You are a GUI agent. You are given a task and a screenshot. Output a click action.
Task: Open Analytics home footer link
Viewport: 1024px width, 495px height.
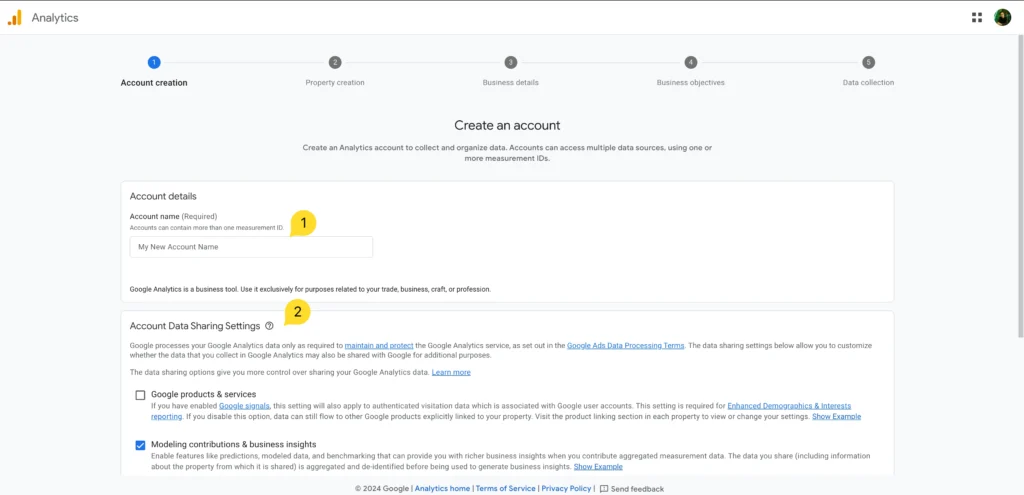point(442,488)
